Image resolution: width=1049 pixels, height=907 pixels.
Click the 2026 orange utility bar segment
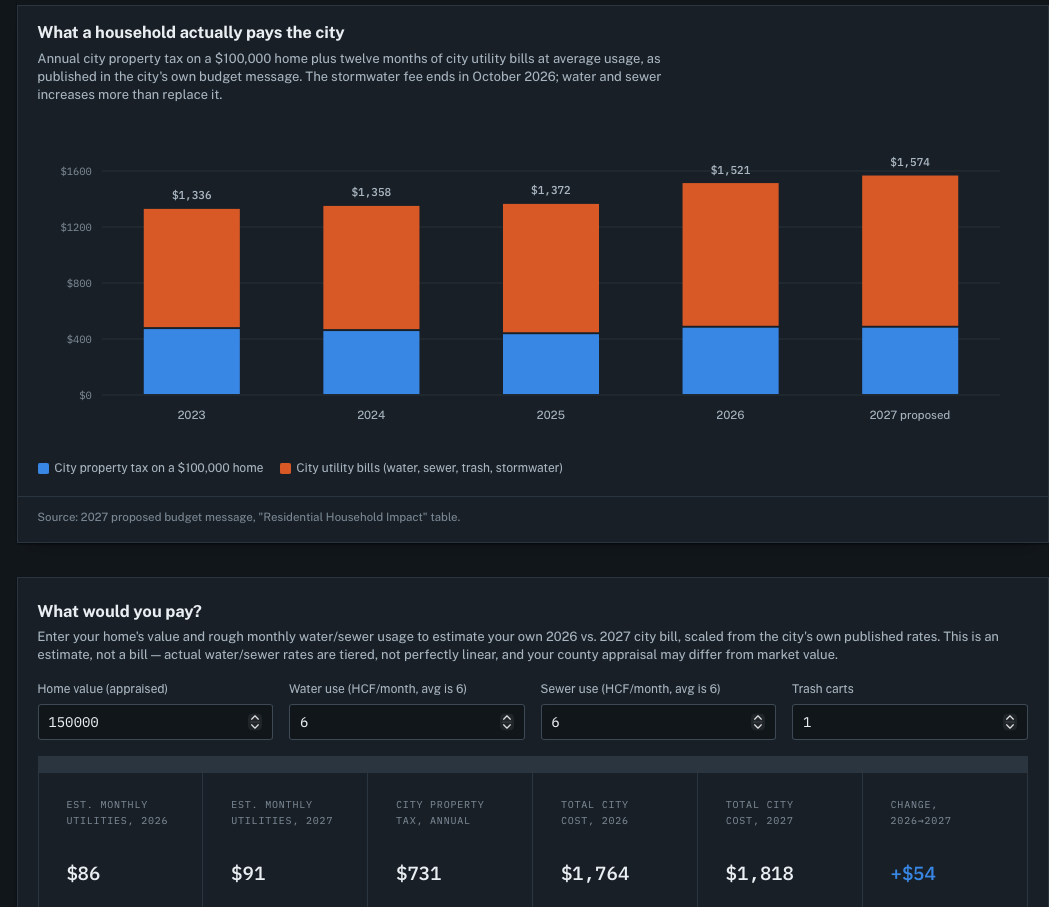click(731, 254)
